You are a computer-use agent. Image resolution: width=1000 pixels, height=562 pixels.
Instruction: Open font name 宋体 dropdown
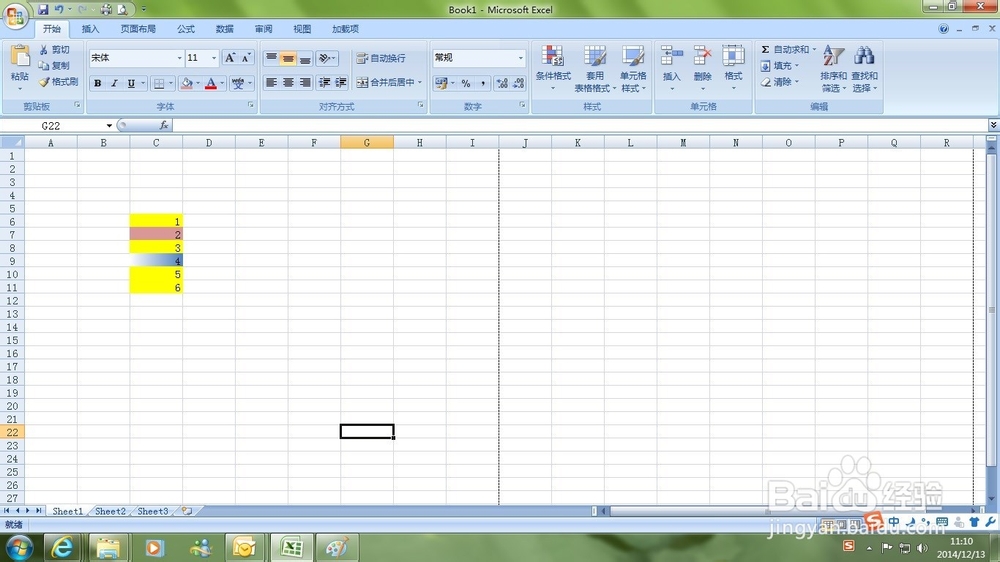[x=179, y=58]
